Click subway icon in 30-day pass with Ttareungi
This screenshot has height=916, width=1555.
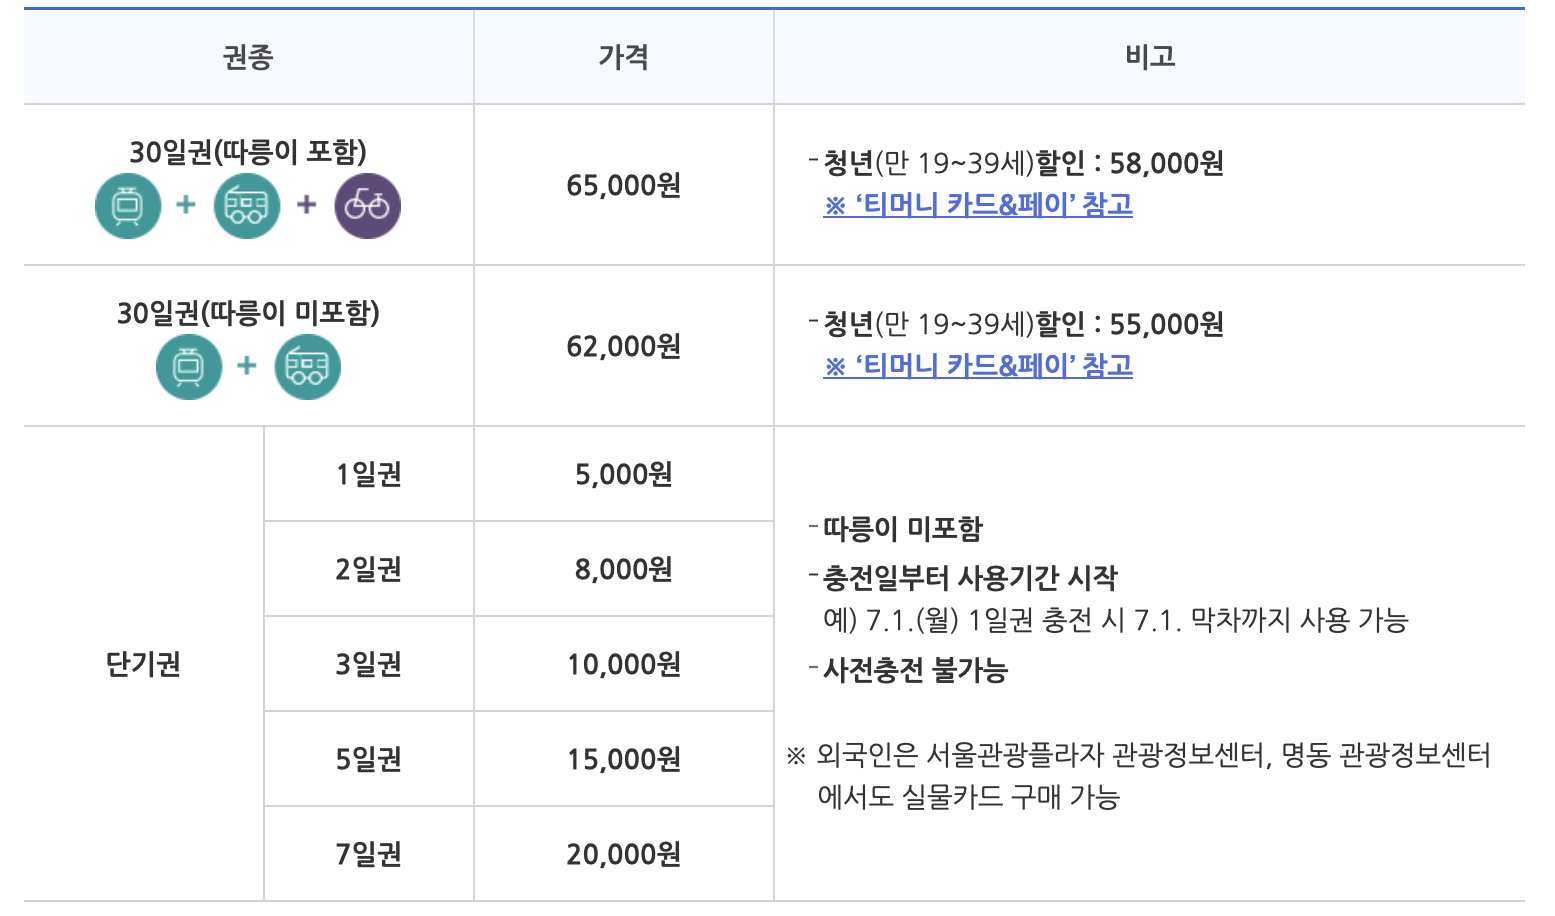click(128, 206)
